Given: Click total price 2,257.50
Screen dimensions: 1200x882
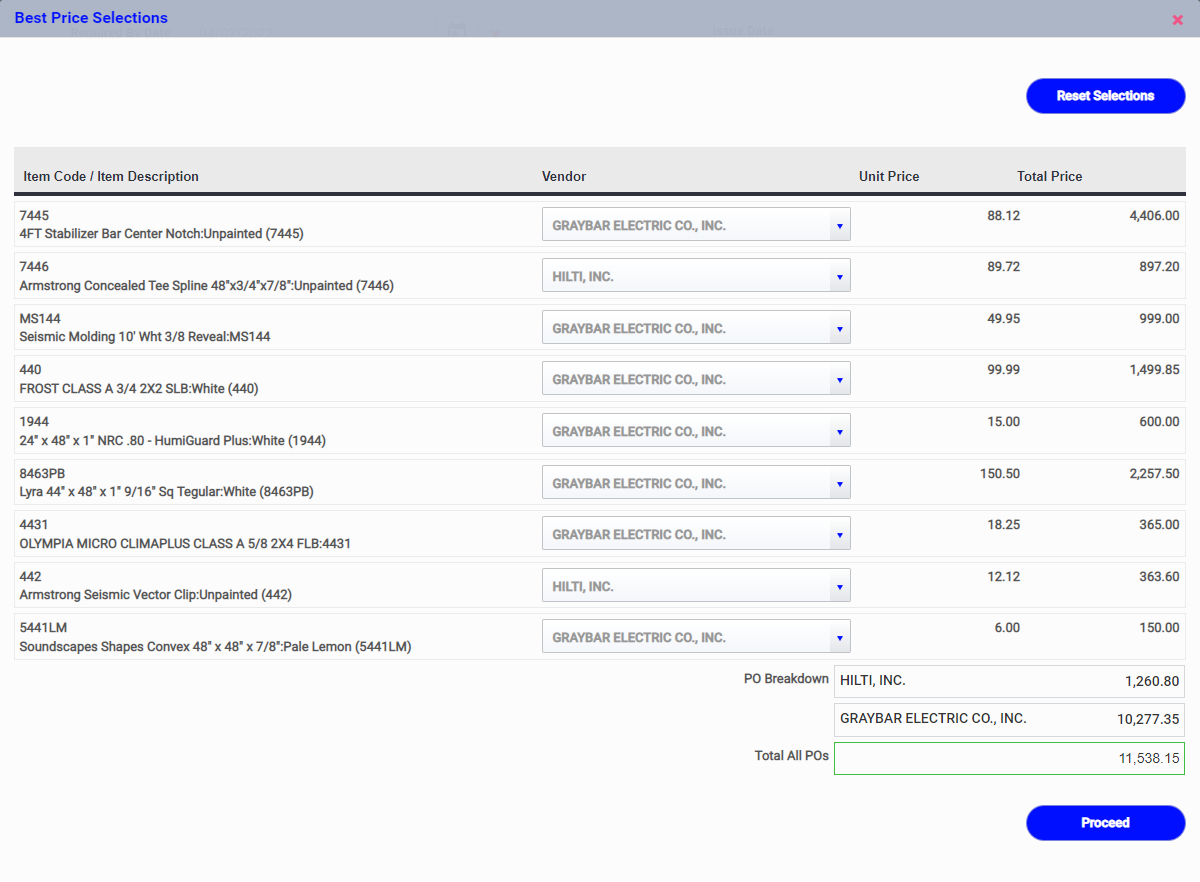Looking at the screenshot, I should tap(1154, 474).
